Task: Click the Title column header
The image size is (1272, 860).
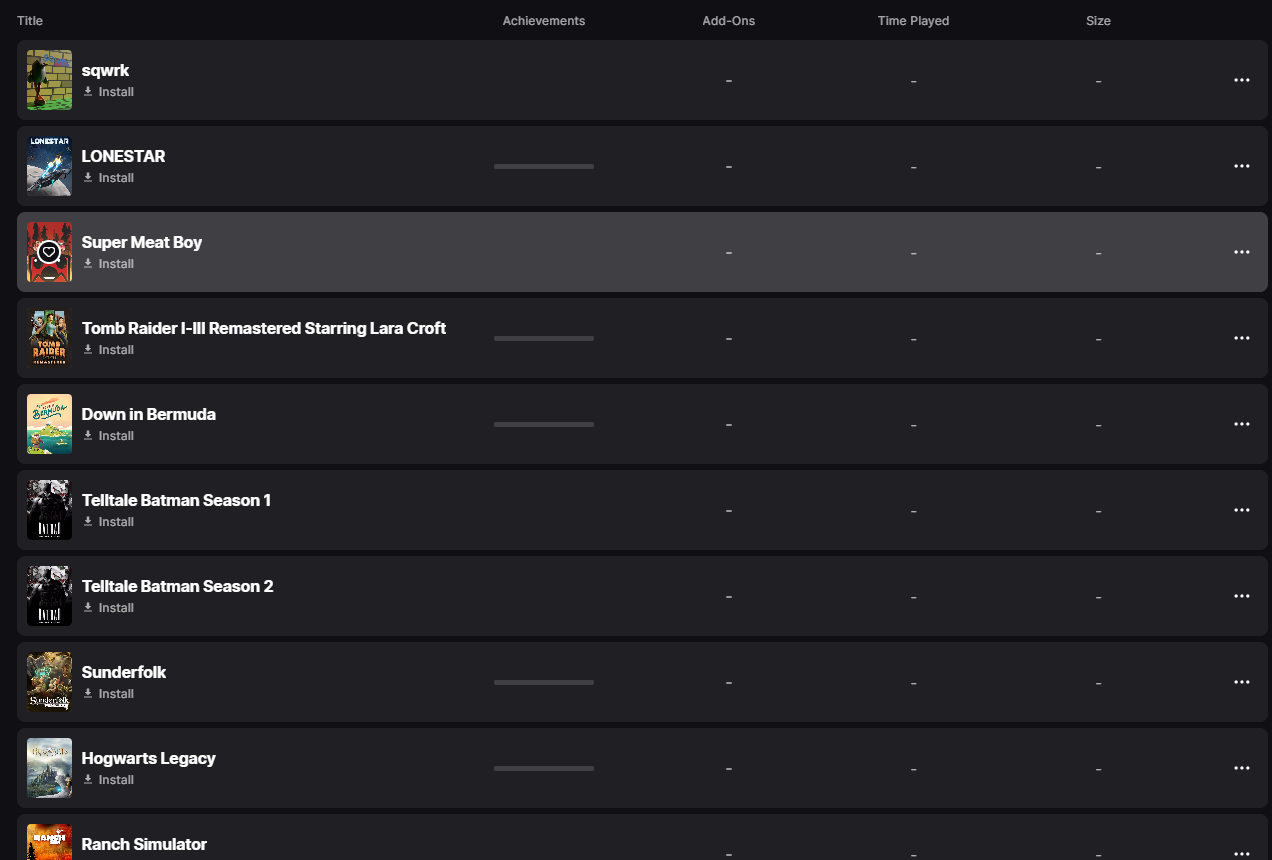Action: coord(30,21)
